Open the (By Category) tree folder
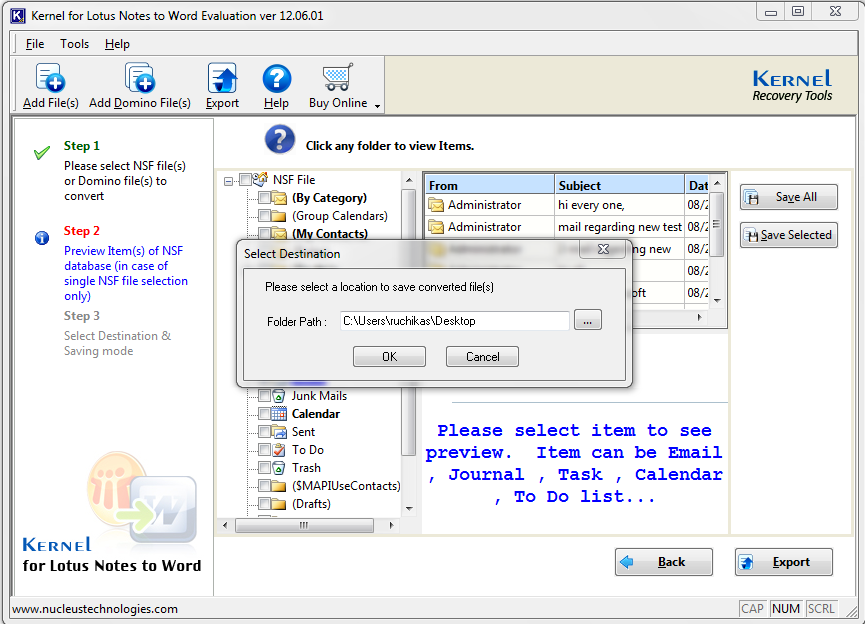Viewport: 865px width, 624px height. point(329,198)
